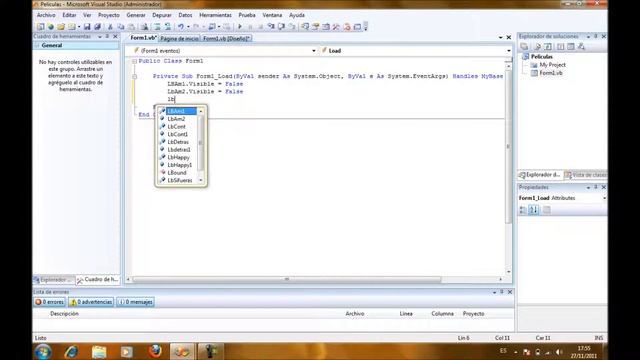This screenshot has width=640, height=360.
Task: Click Show All Files in Explorador de soluciones
Action: pyautogui.click(x=537, y=47)
